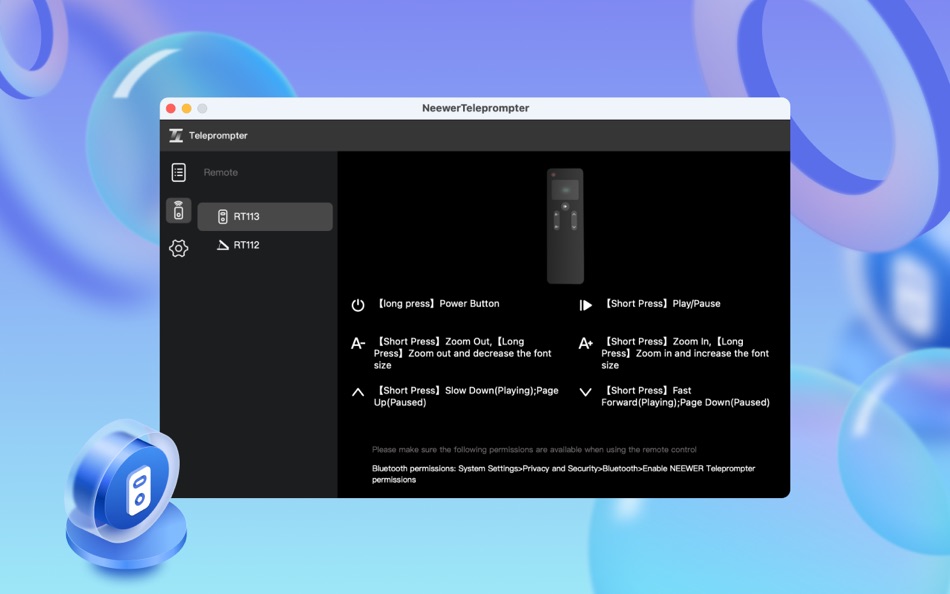Click the down chevron Fast Forward icon
The image size is (950, 594).
586,390
